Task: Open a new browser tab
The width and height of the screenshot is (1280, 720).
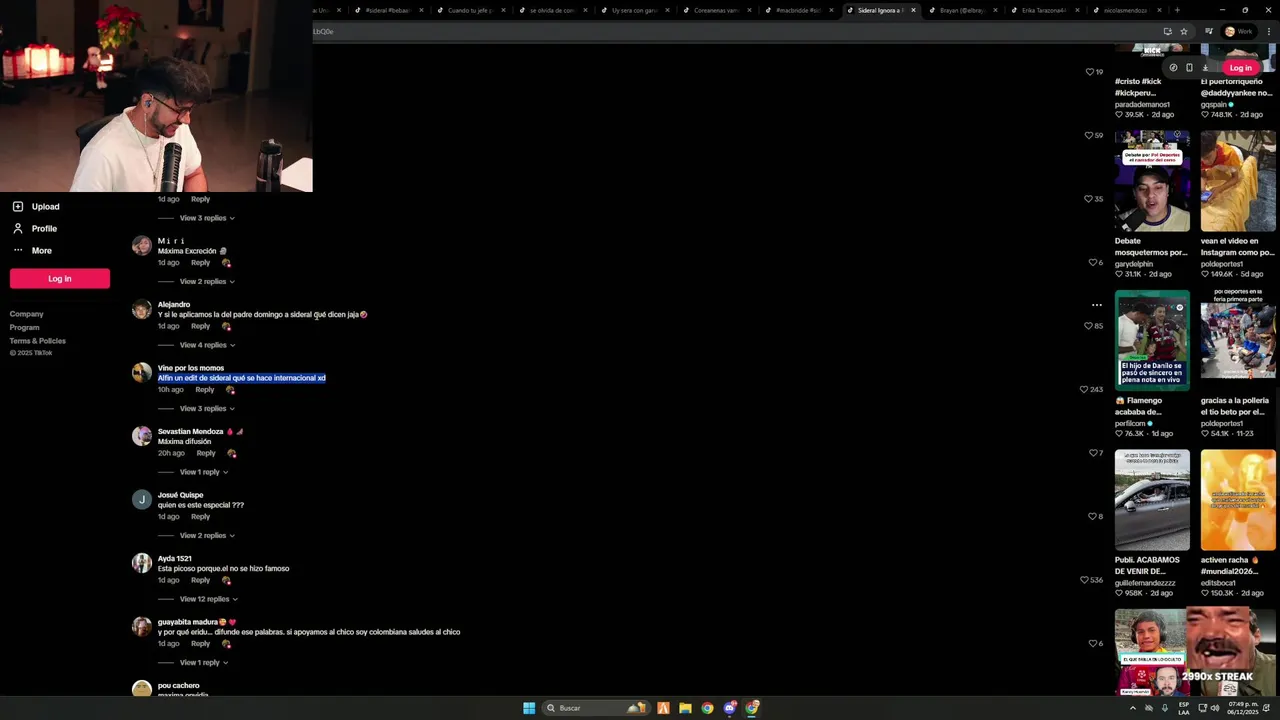Action: (x=1177, y=10)
